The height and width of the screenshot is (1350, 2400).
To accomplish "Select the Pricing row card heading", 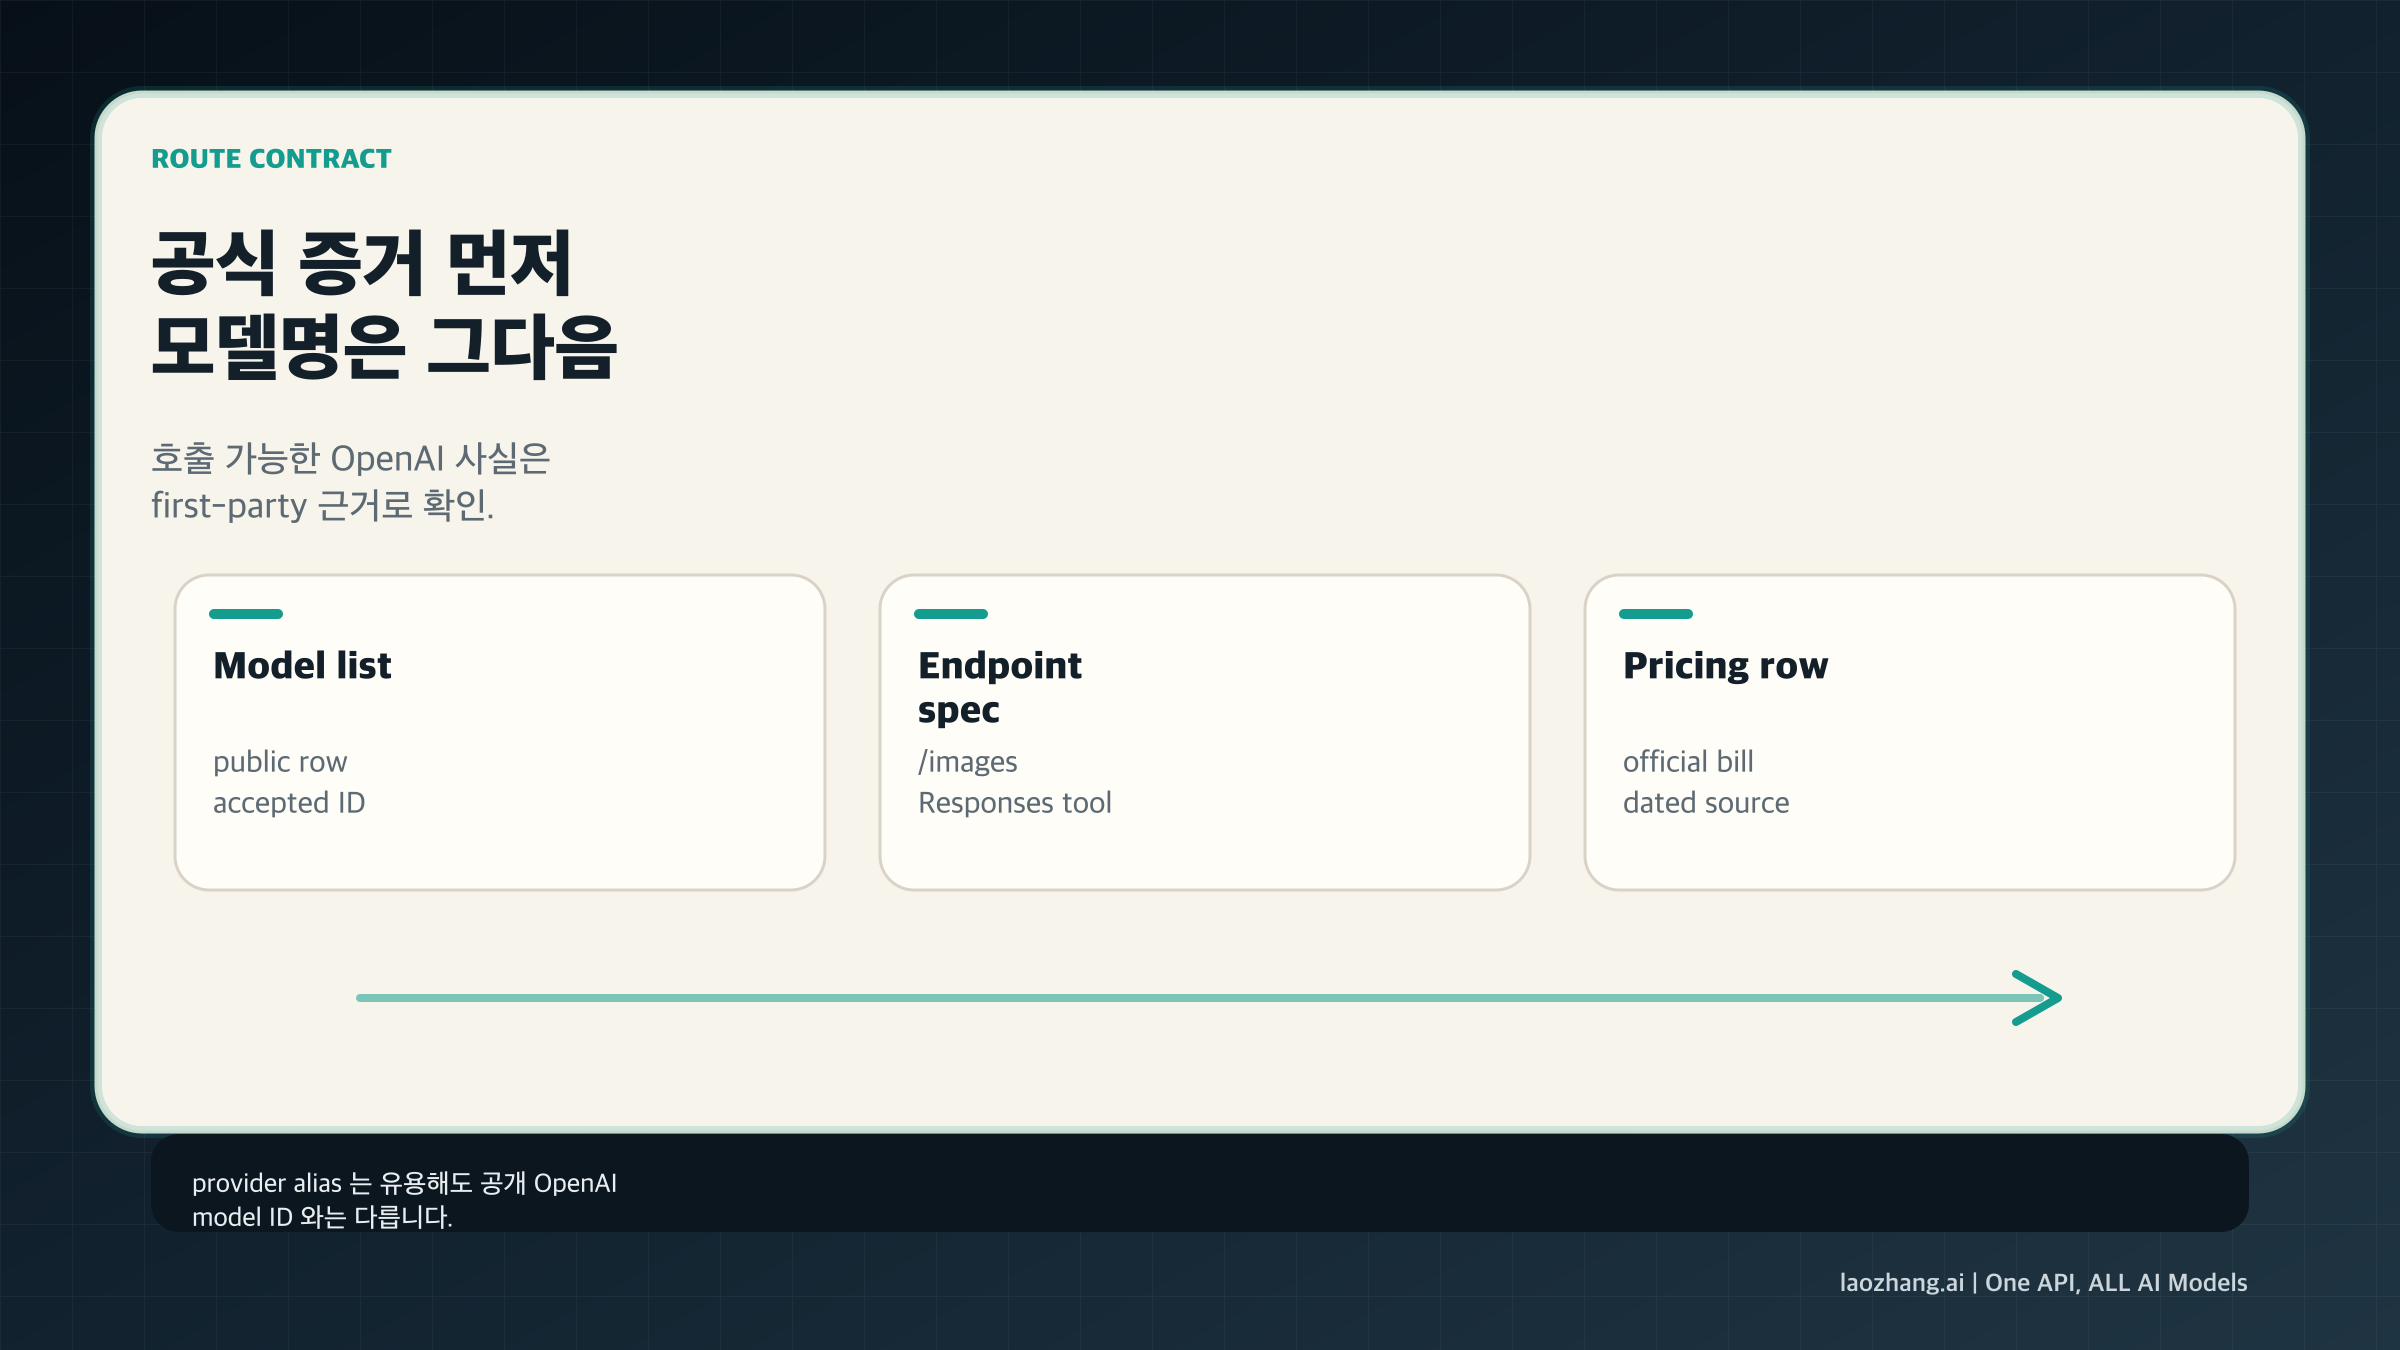I will [x=1725, y=666].
